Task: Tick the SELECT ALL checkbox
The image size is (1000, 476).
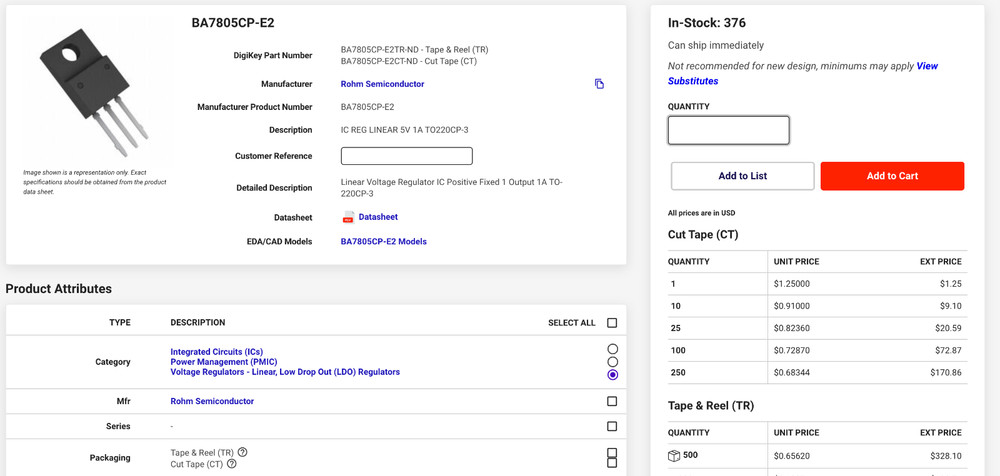Action: pos(612,323)
